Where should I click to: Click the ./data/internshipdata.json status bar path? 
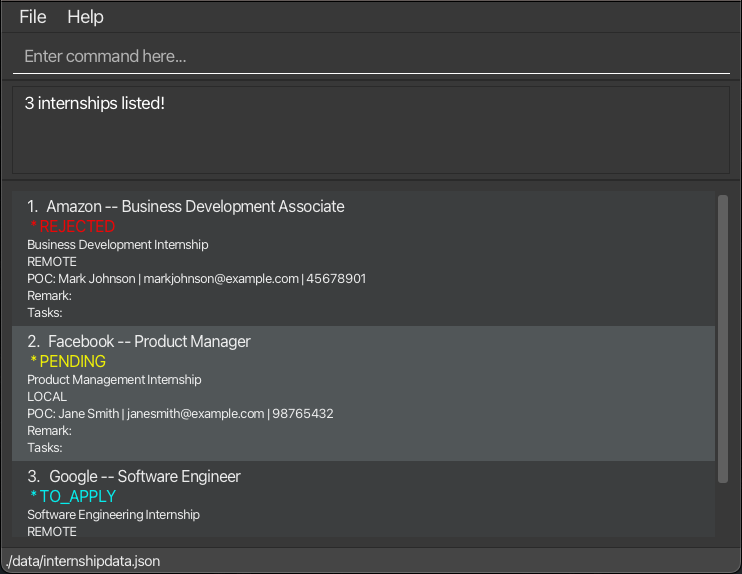point(83,561)
